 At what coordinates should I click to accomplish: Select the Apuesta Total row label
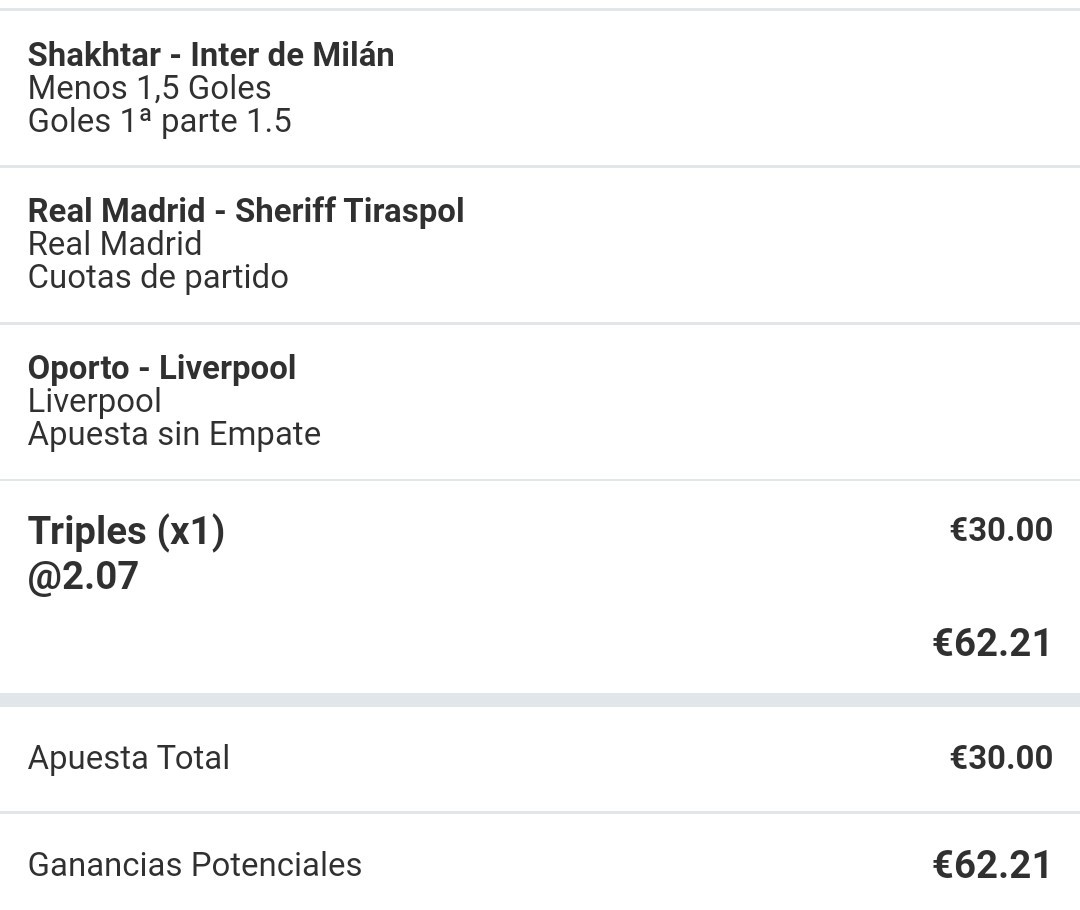129,758
